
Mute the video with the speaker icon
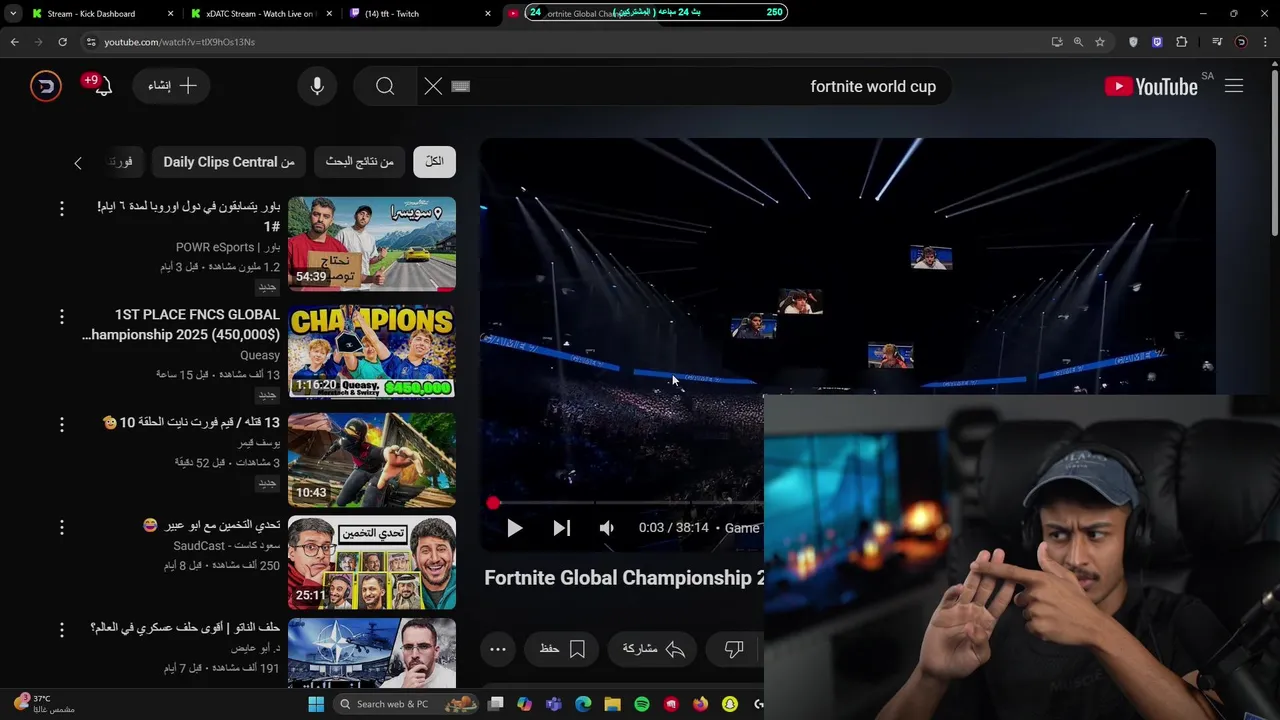(x=607, y=528)
